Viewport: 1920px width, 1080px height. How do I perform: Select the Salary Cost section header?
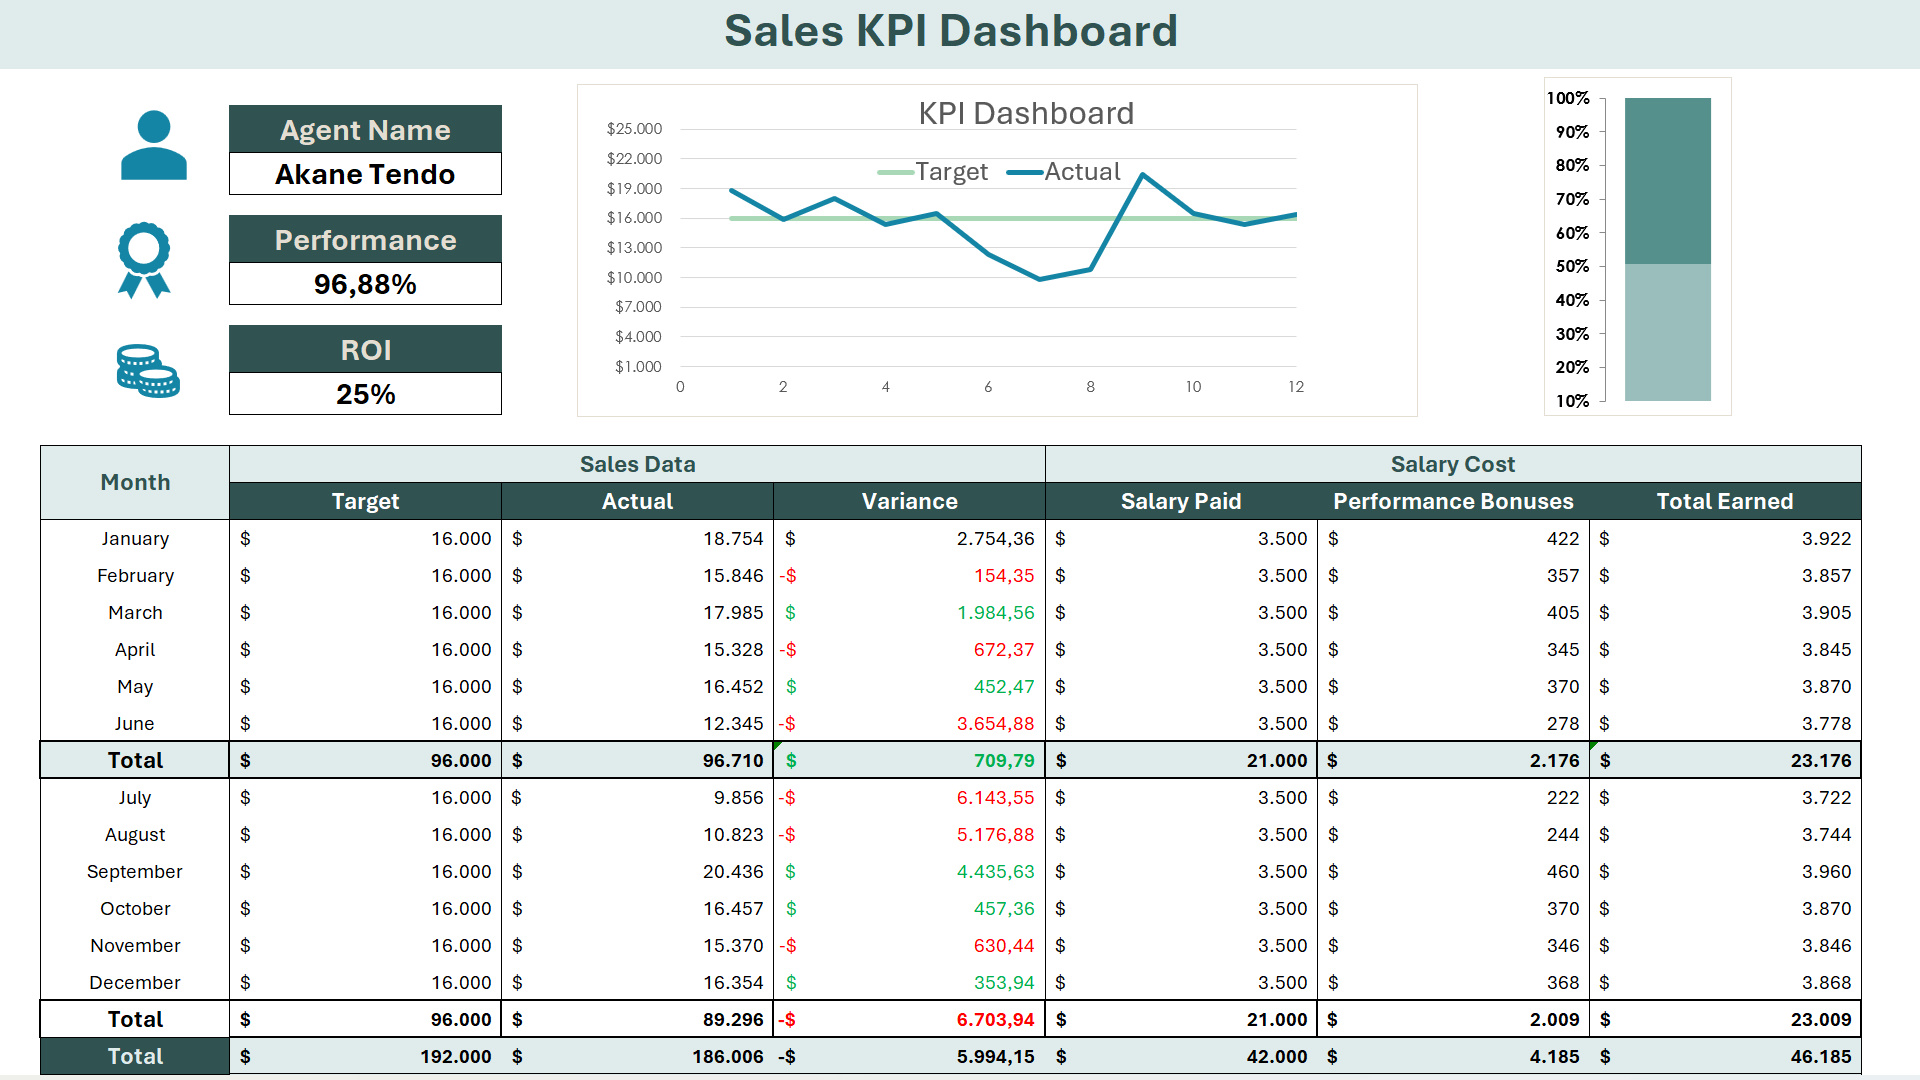1452,464
